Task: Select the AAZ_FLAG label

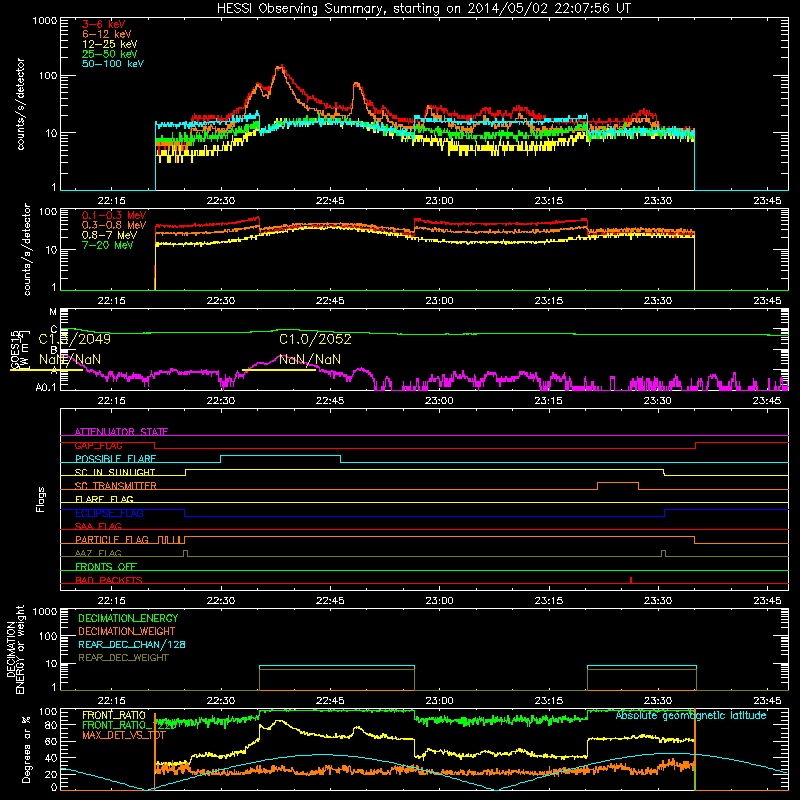Action: click(x=98, y=554)
